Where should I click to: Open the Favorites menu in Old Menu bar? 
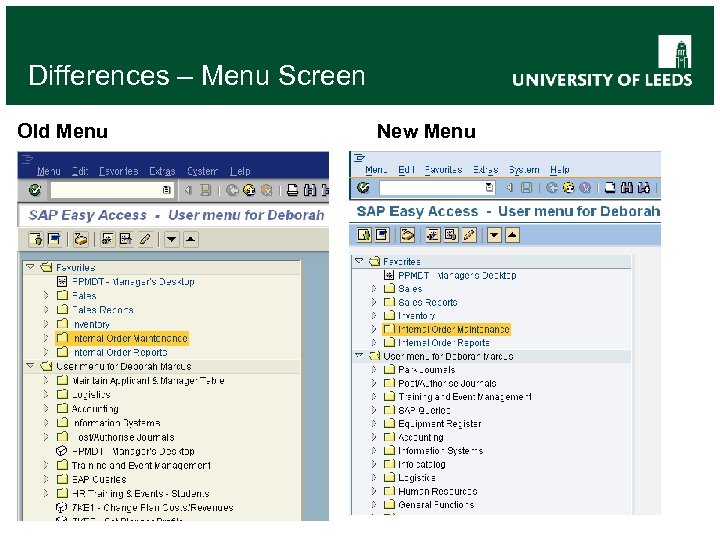(118, 171)
